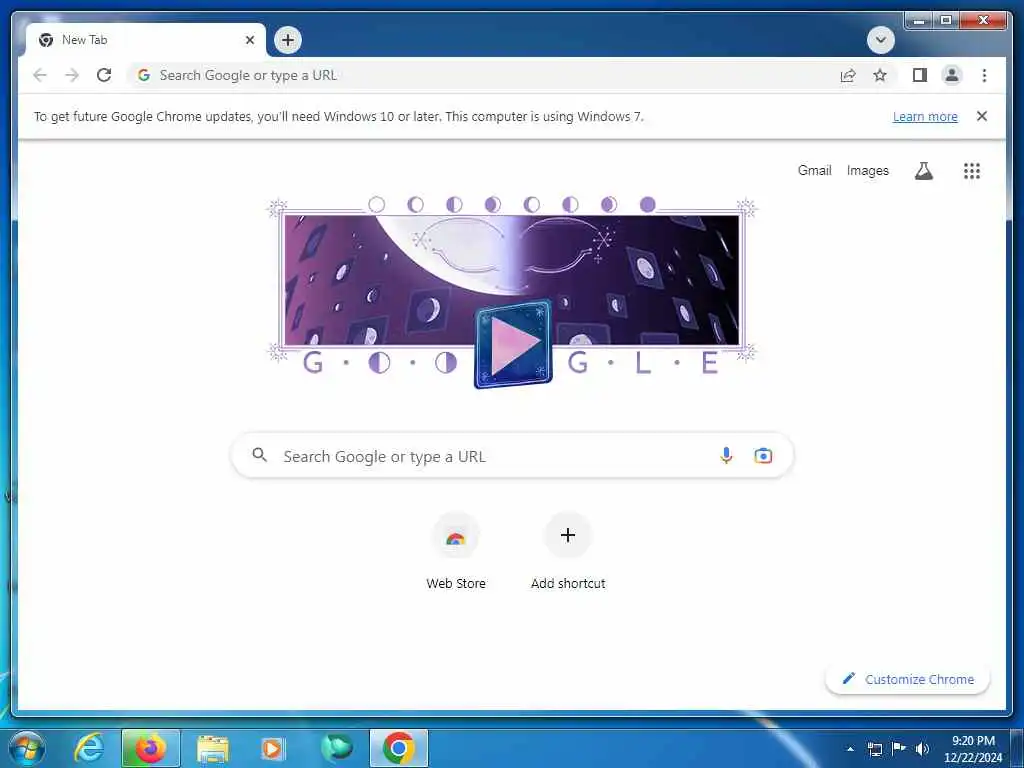1024x768 pixels.
Task: Open Chrome's three-dot menu
Action: coord(984,75)
